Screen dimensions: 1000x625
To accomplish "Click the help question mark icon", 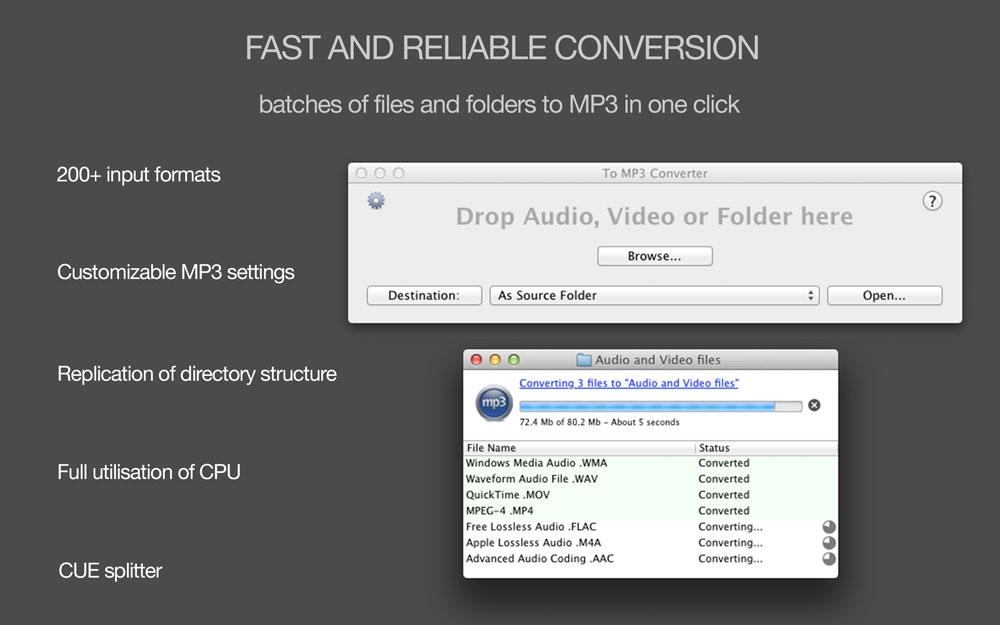I will pyautogui.click(x=932, y=200).
